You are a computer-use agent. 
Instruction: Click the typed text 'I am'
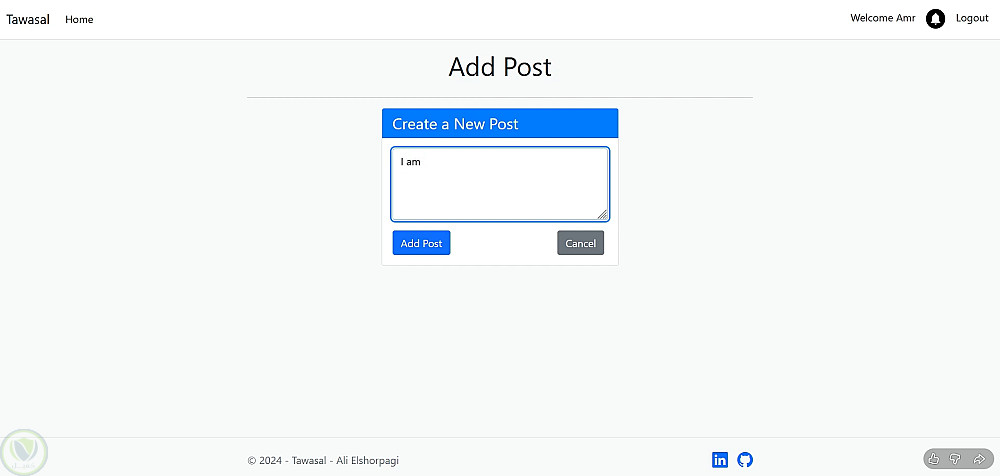(410, 162)
